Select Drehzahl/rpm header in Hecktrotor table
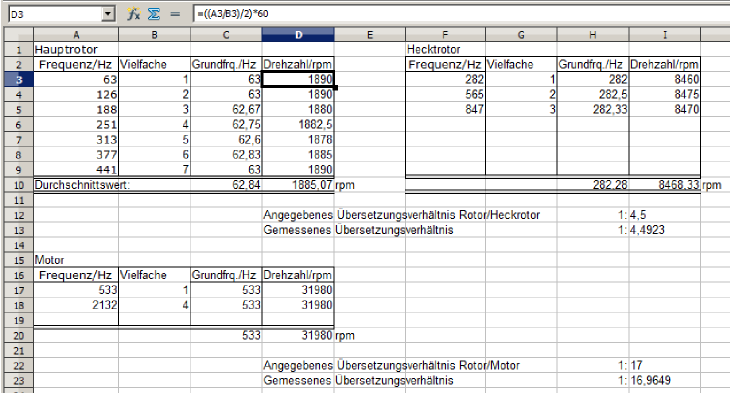730x393 pixels. [665, 64]
